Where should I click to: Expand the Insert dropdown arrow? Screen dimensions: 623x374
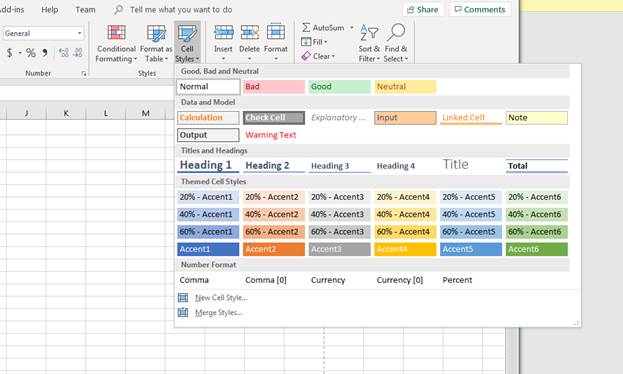(x=223, y=59)
